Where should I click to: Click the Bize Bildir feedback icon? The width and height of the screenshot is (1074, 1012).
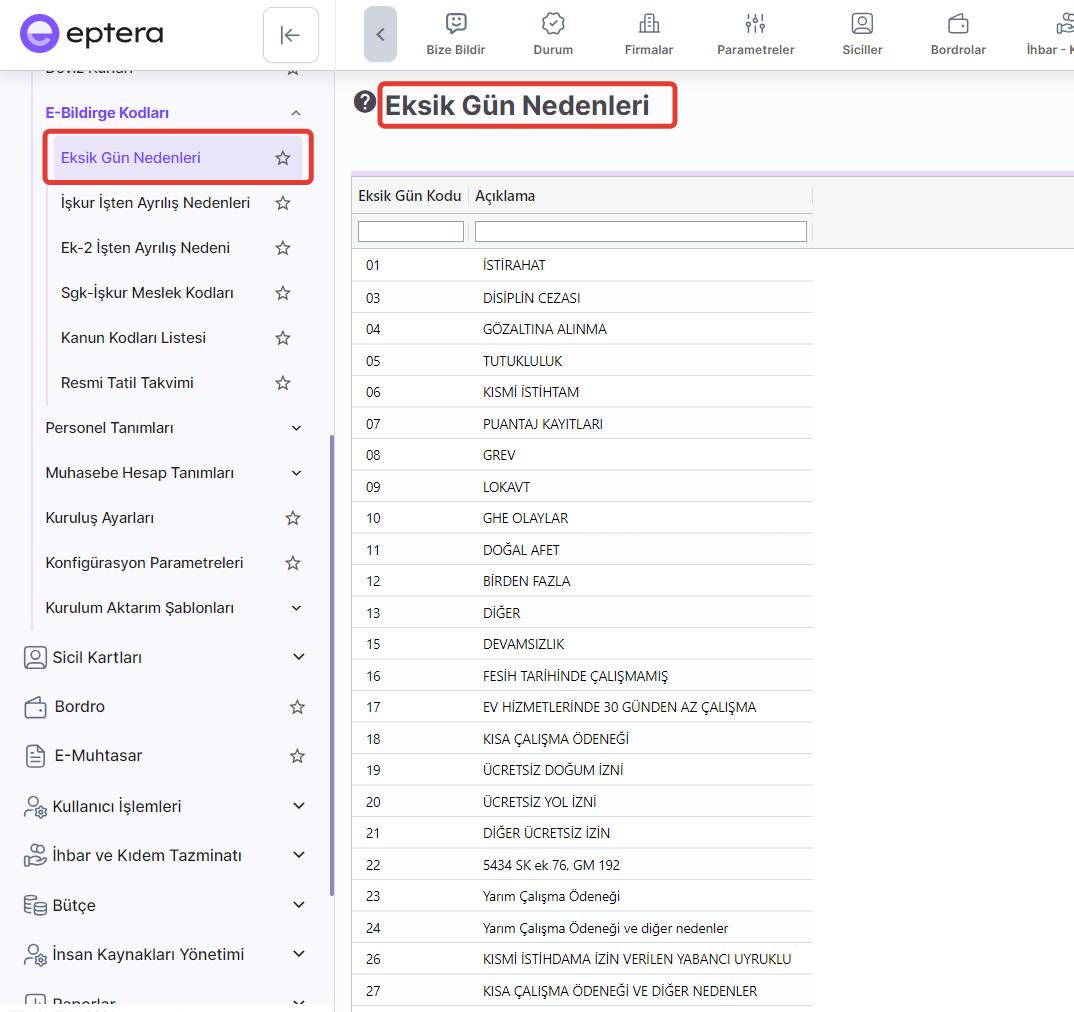pyautogui.click(x=456, y=24)
